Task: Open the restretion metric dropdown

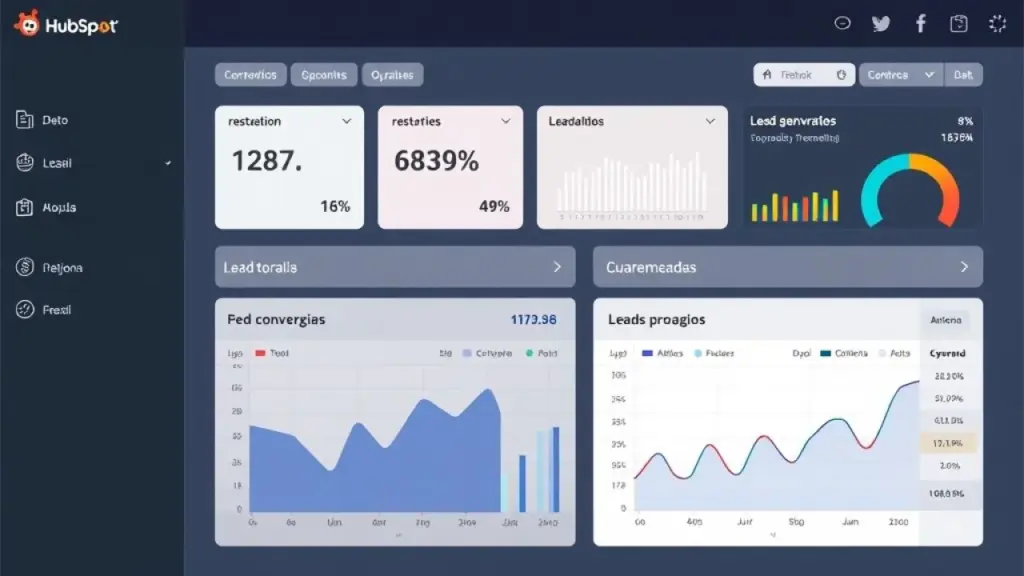Action: pos(347,121)
